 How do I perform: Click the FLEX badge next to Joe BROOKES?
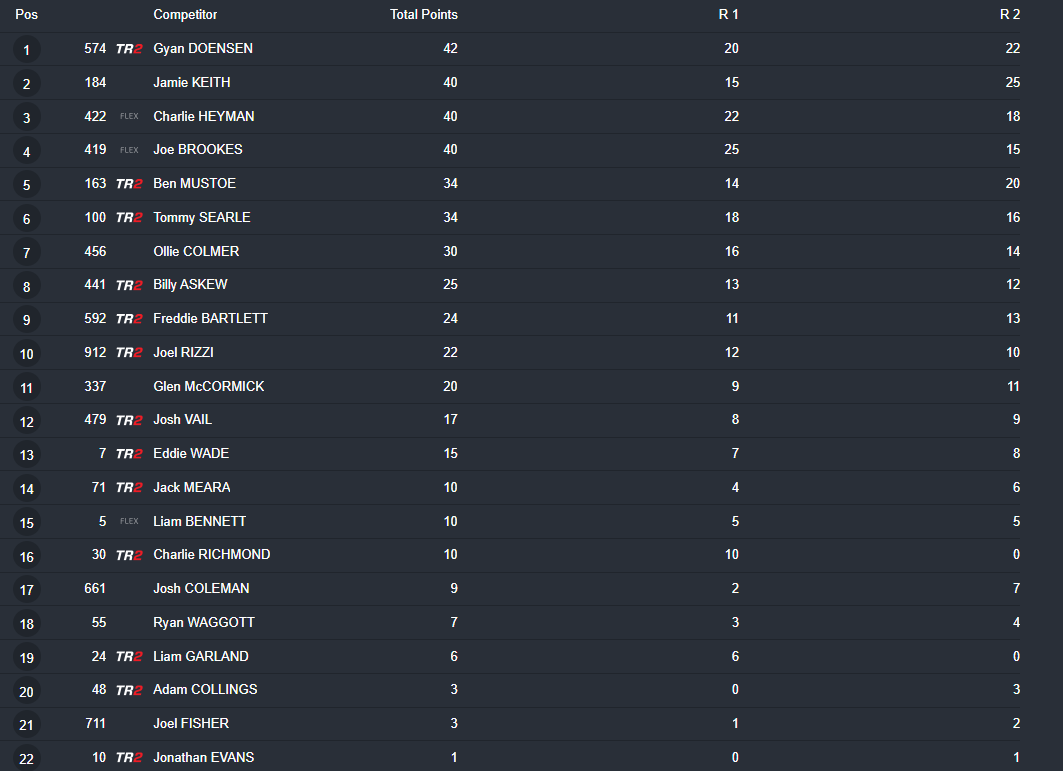[x=129, y=150]
